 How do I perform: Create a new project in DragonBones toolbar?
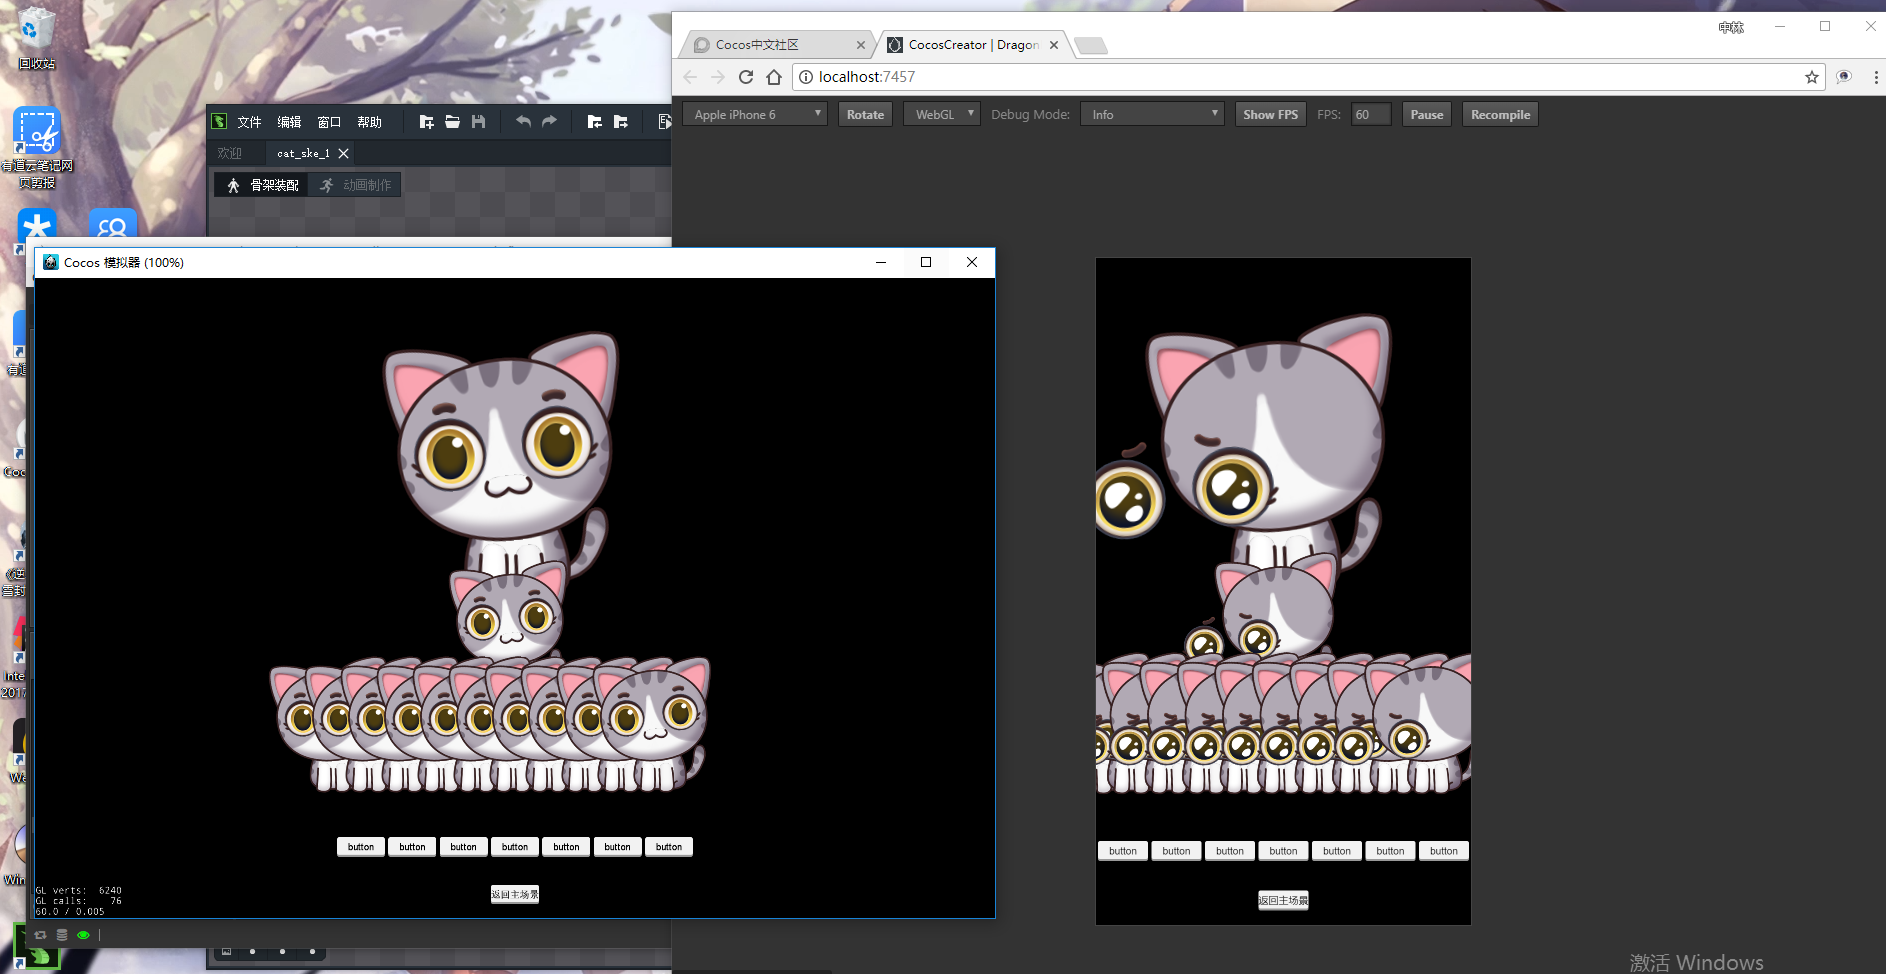click(x=426, y=122)
